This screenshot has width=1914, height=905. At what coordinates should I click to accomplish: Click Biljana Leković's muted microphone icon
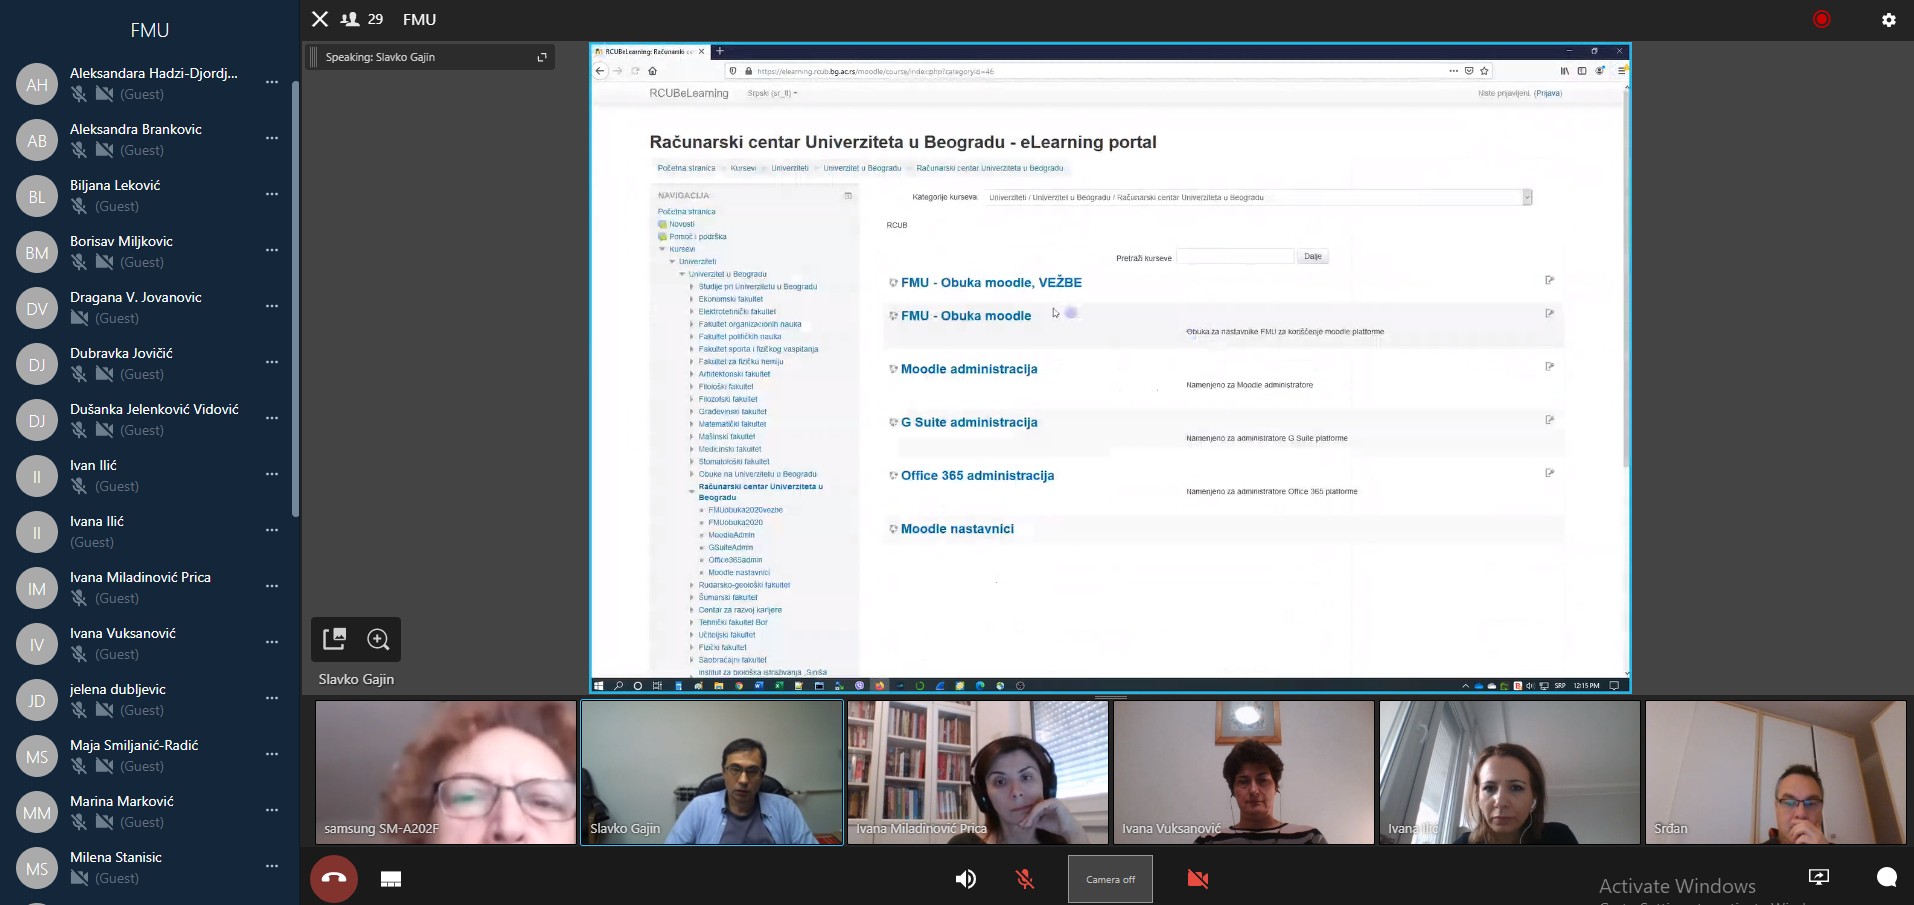[x=79, y=206]
